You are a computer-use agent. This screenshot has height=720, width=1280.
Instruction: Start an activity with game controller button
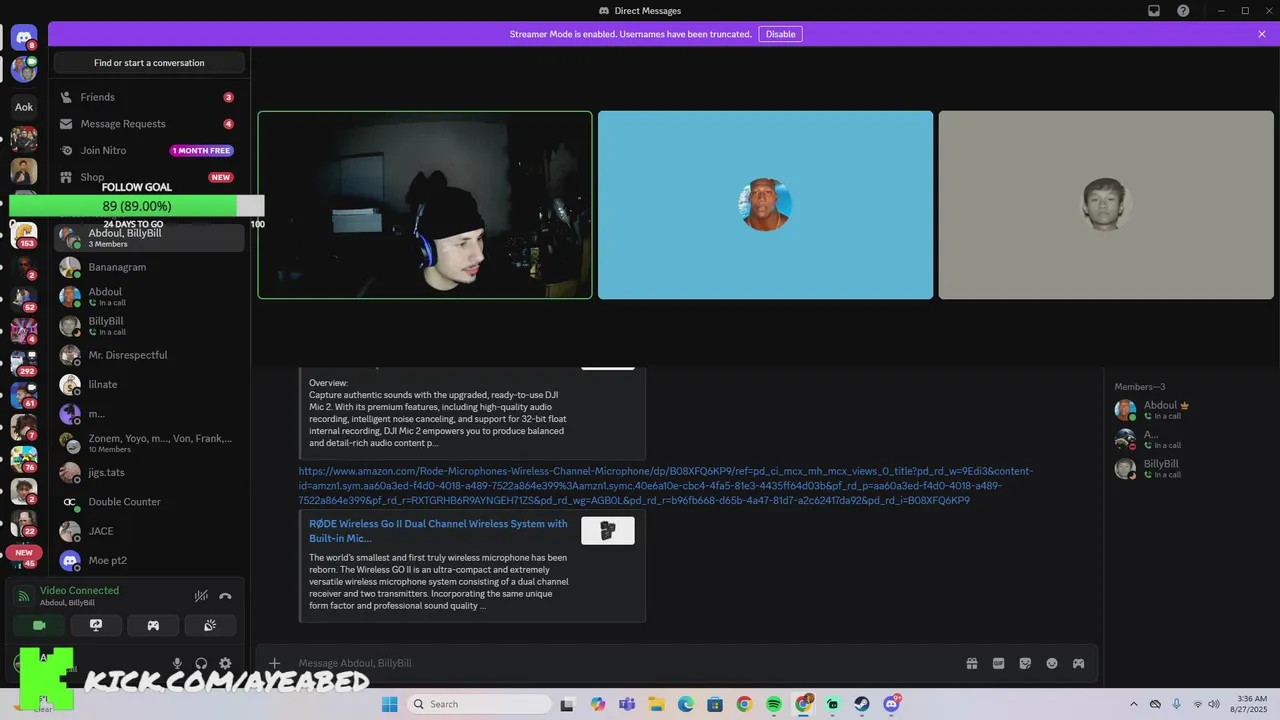point(153,625)
